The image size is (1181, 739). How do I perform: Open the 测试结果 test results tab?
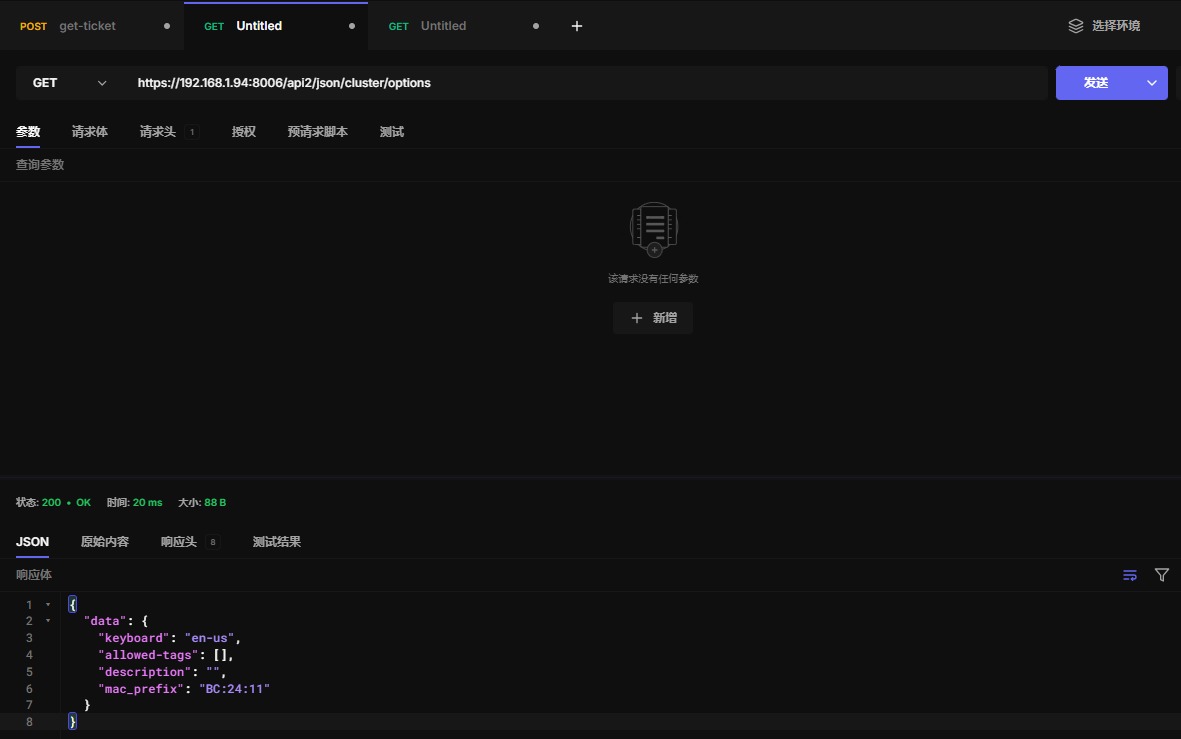tap(277, 542)
